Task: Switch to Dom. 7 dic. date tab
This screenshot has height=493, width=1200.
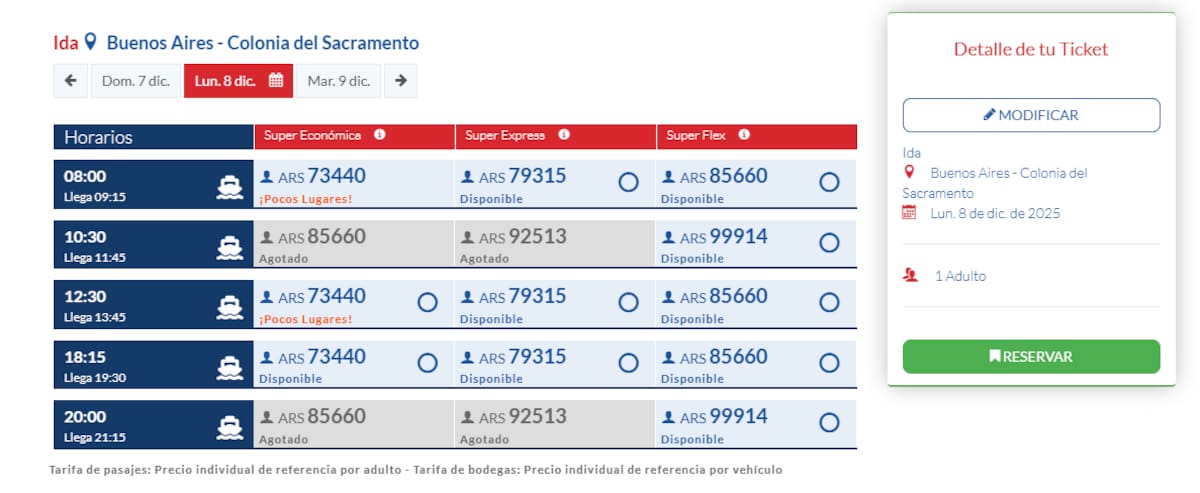Action: (x=136, y=81)
